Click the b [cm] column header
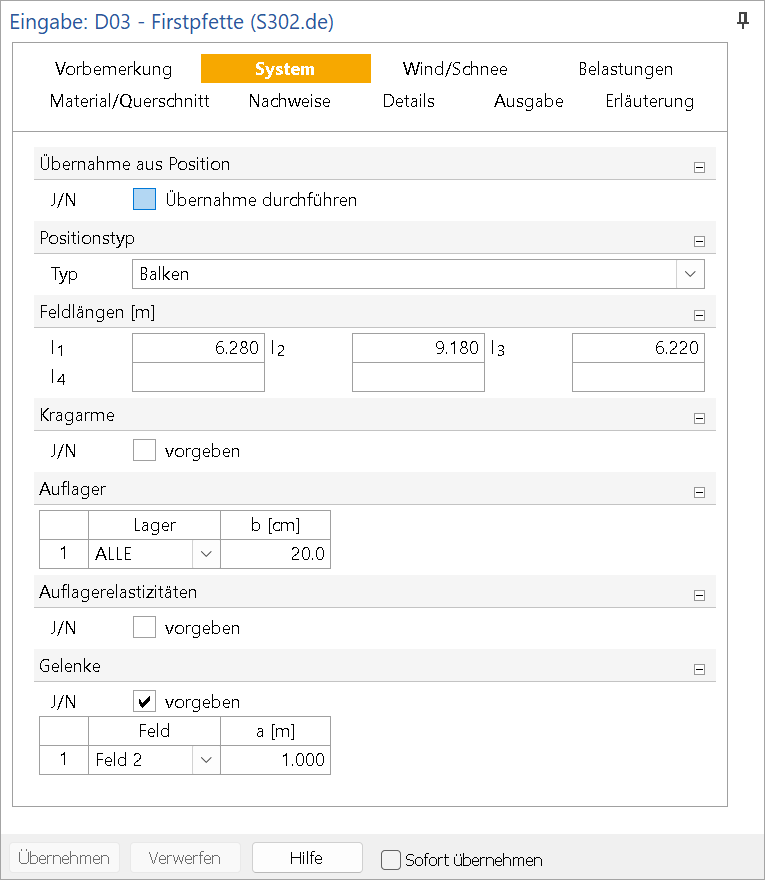Viewport: 765px width, 880px height. coord(276,525)
